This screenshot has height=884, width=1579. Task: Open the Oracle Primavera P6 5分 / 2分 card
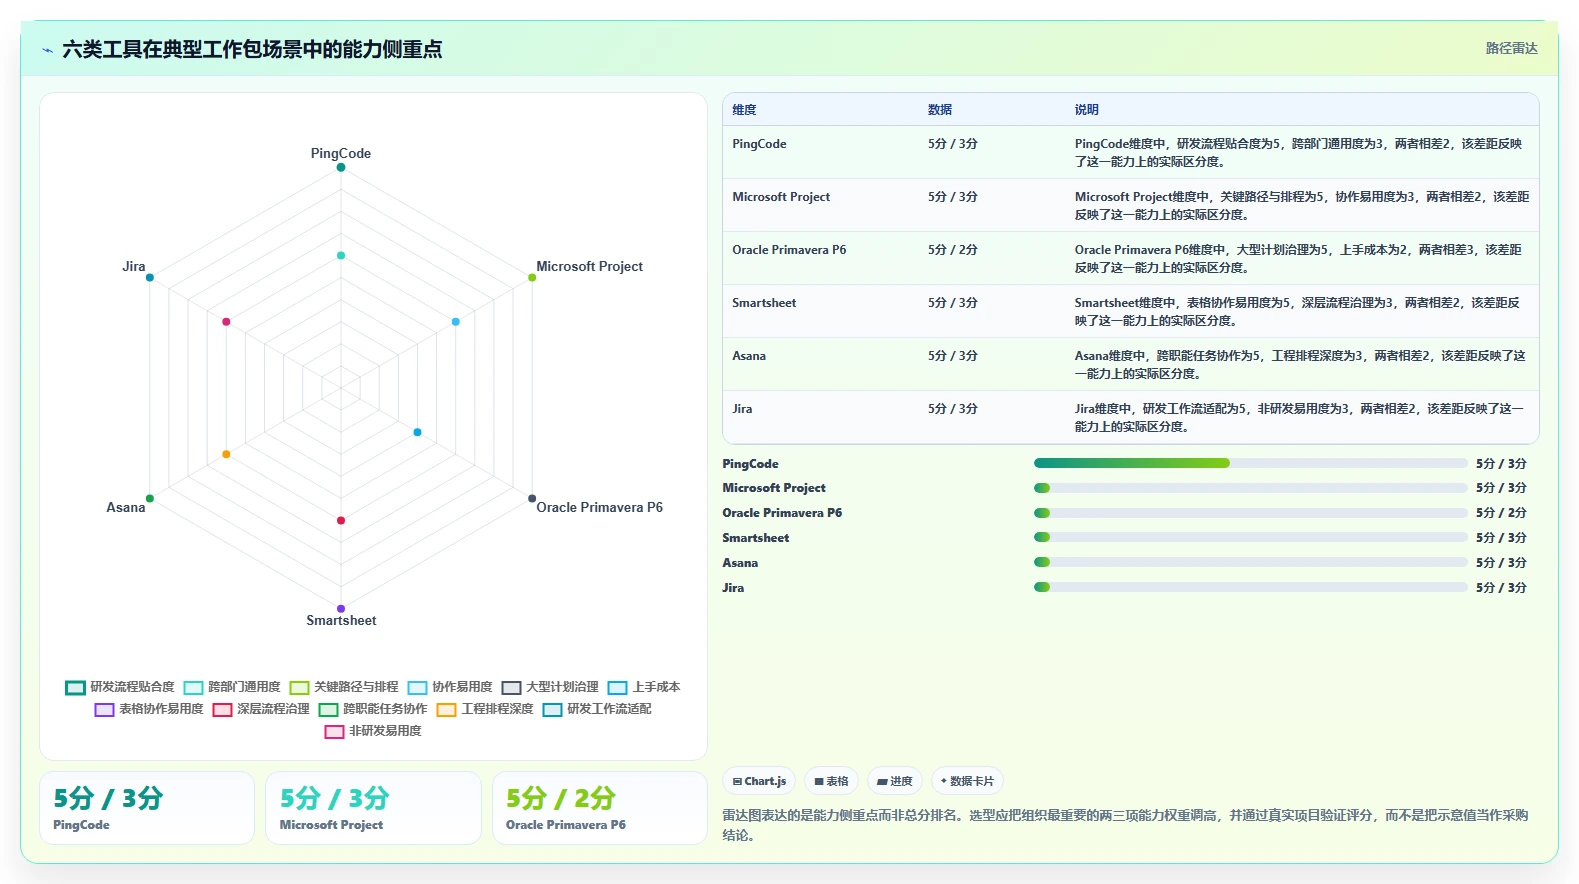click(x=600, y=808)
